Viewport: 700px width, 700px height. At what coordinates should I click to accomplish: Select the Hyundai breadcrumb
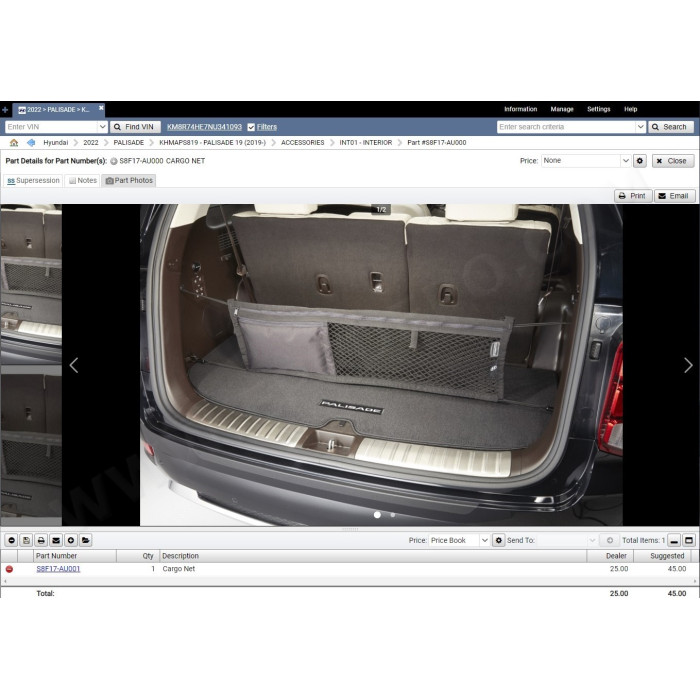click(x=55, y=142)
